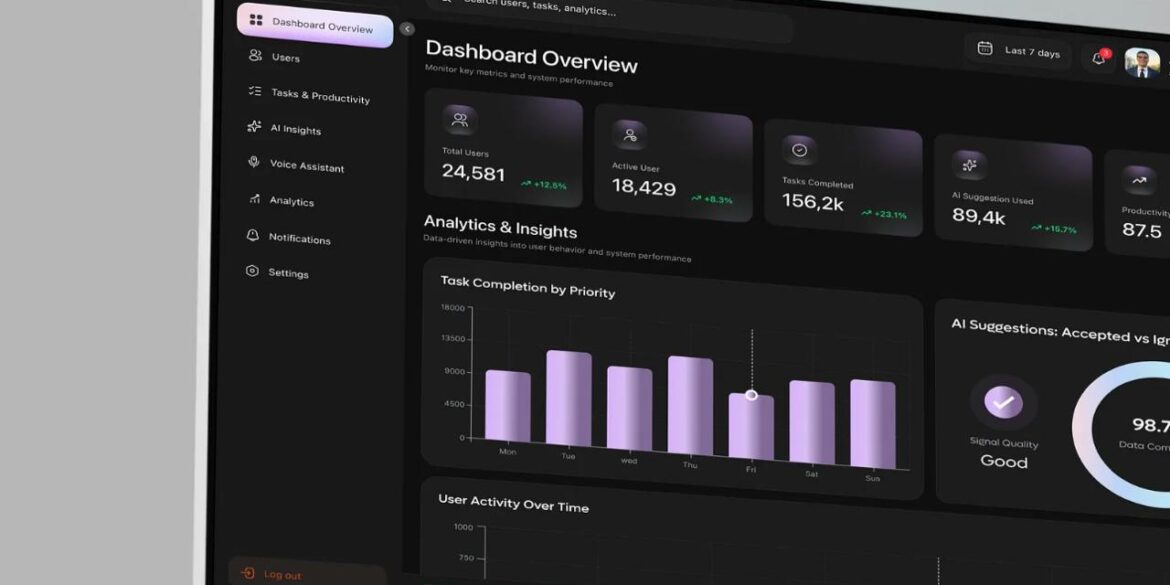This screenshot has width=1170, height=585.
Task: Open Settings from the sidebar
Action: coord(287,273)
